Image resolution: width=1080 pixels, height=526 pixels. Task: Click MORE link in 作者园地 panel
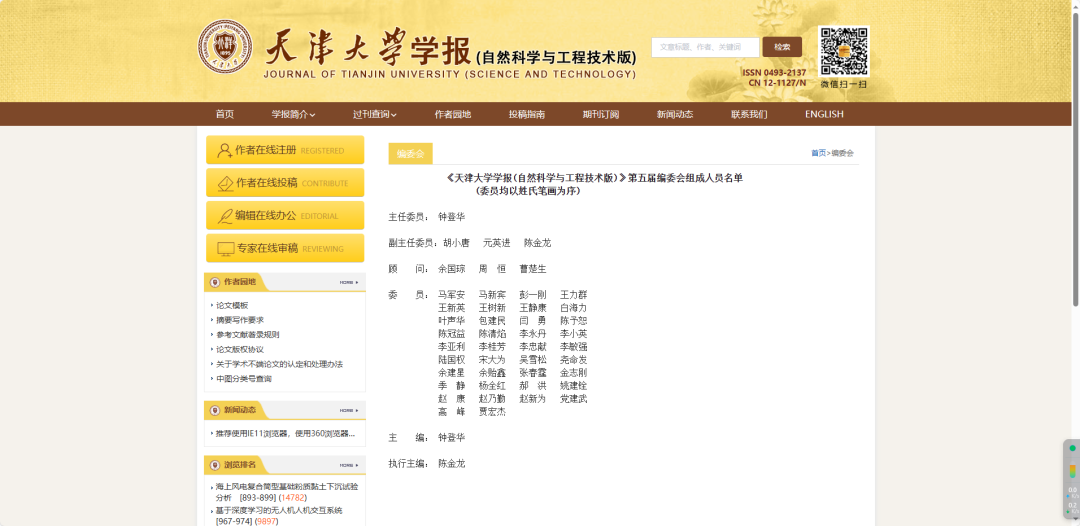(349, 282)
